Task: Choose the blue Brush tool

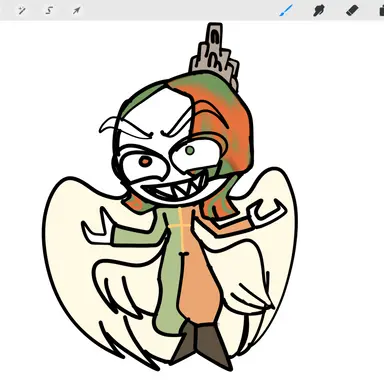Action: point(286,10)
